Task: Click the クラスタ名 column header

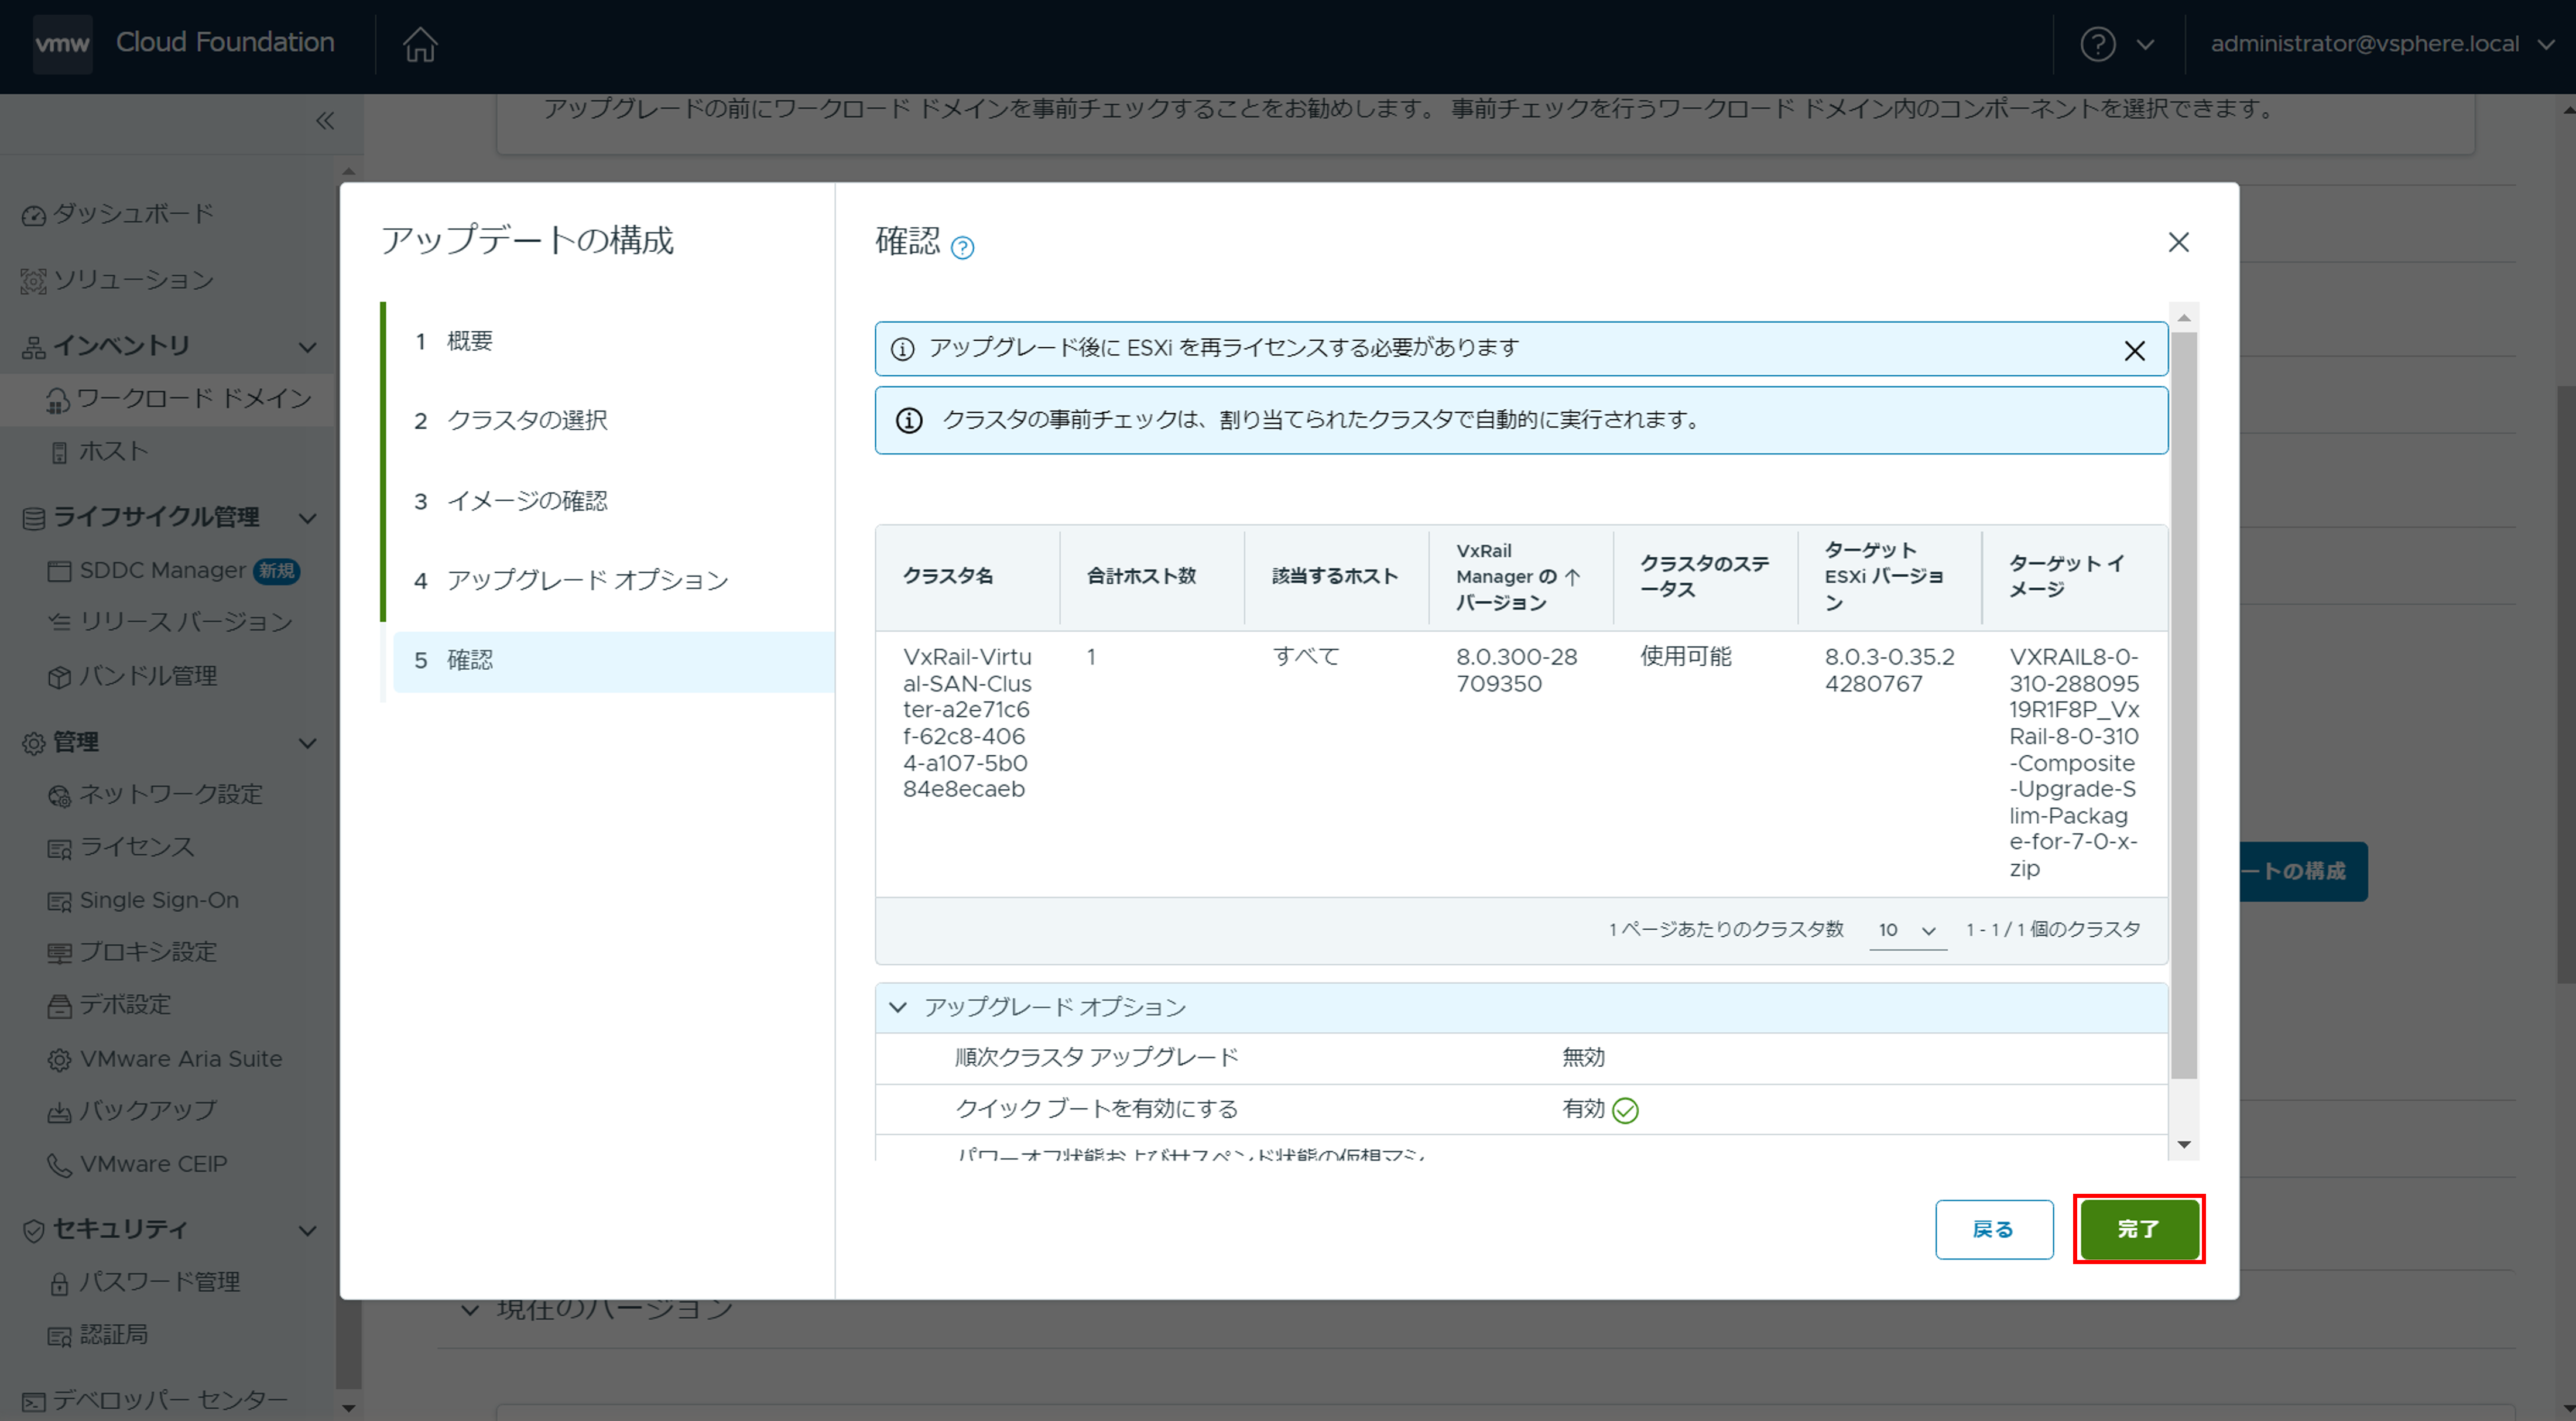Action: pyautogui.click(x=967, y=577)
